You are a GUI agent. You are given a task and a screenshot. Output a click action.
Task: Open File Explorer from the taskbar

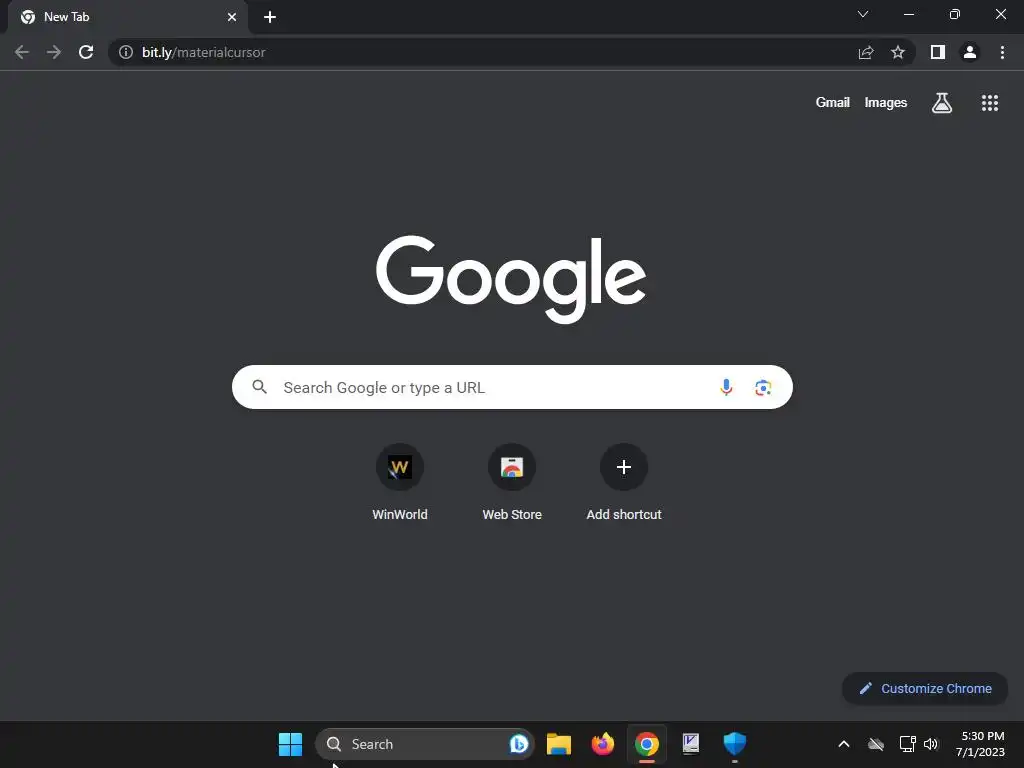(x=559, y=744)
